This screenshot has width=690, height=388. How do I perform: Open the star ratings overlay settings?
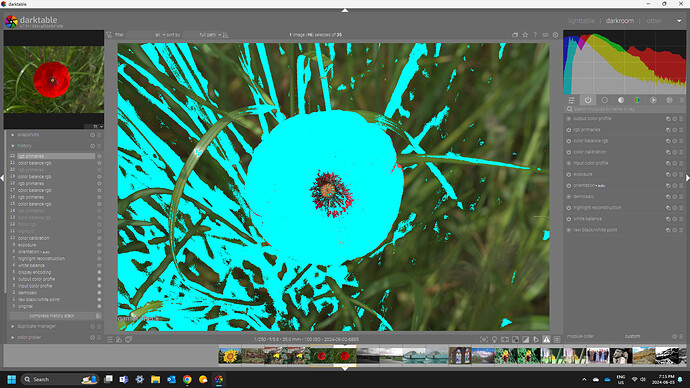click(525, 35)
